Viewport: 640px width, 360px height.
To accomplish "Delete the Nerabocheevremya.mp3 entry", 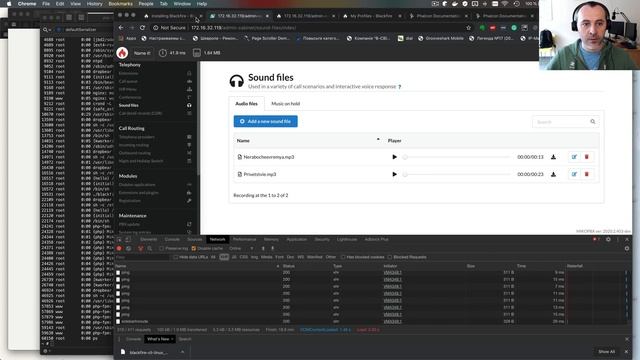I will pyautogui.click(x=587, y=157).
